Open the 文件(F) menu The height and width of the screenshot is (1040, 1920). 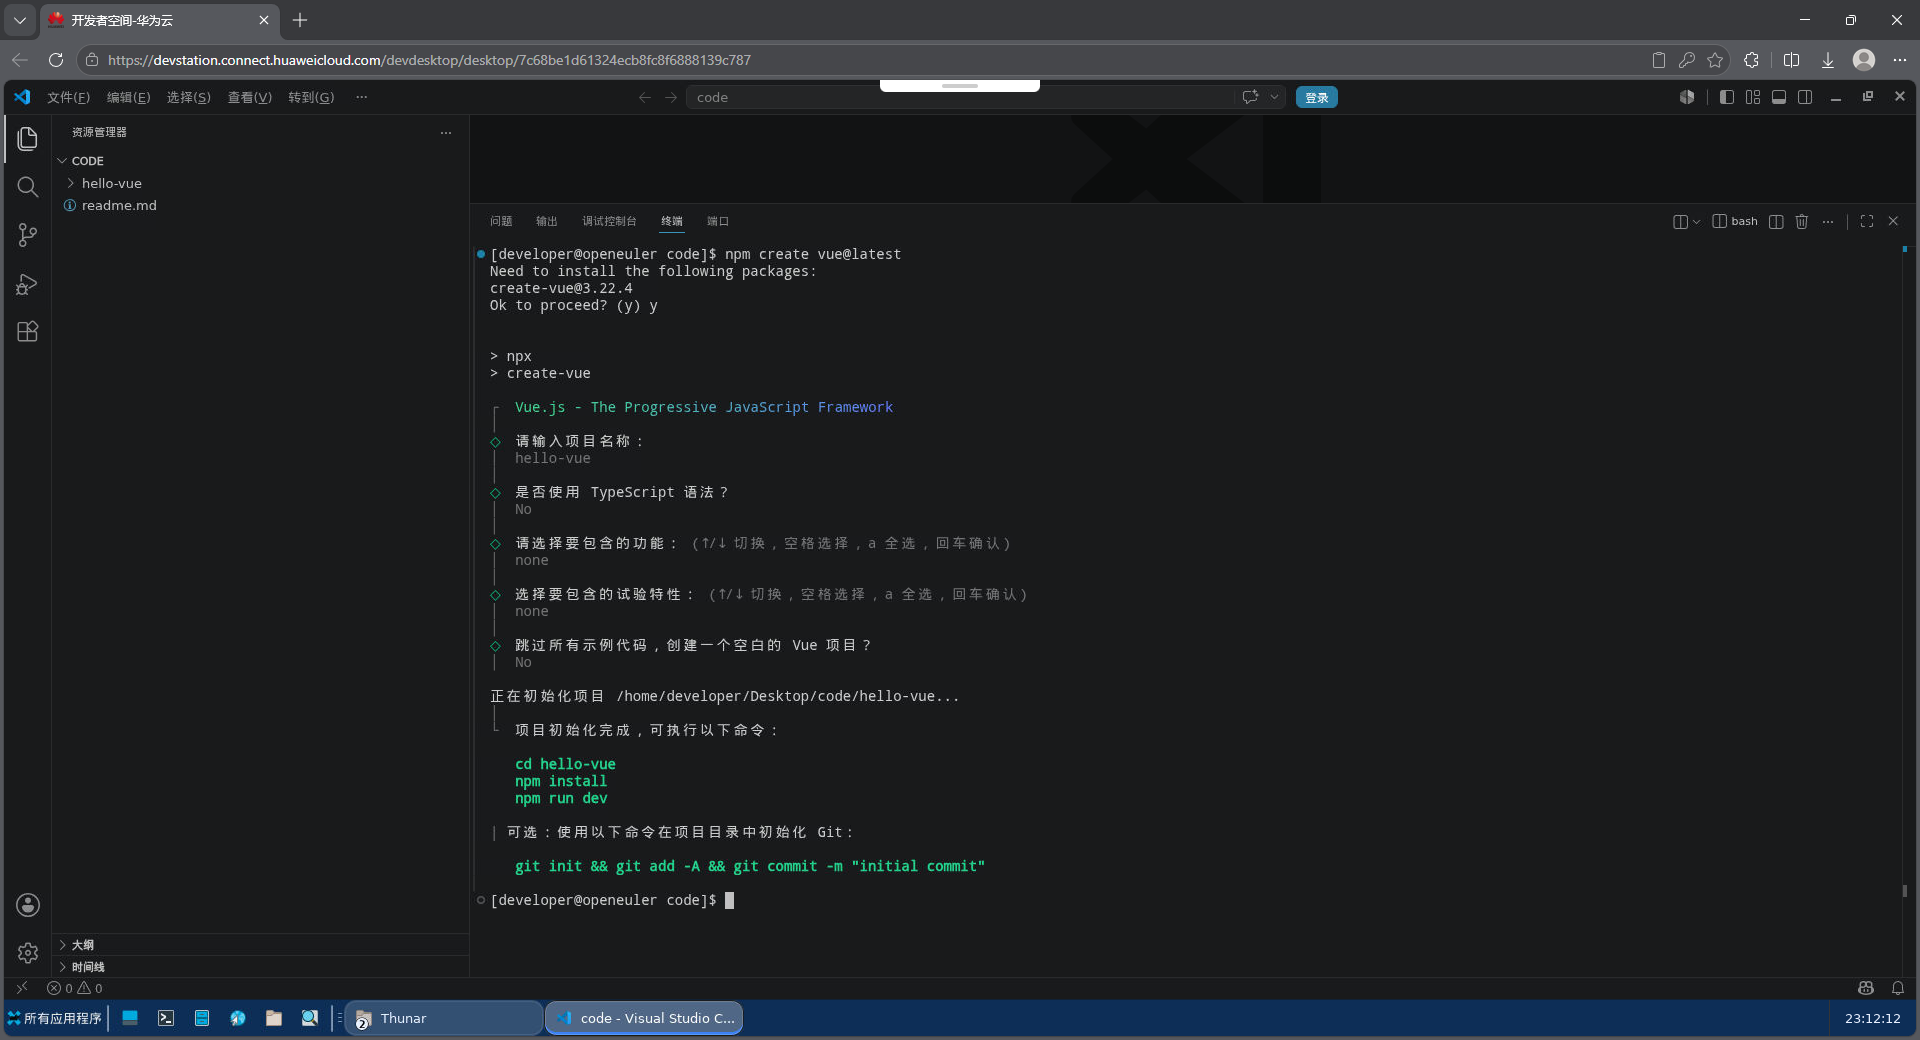pos(68,97)
